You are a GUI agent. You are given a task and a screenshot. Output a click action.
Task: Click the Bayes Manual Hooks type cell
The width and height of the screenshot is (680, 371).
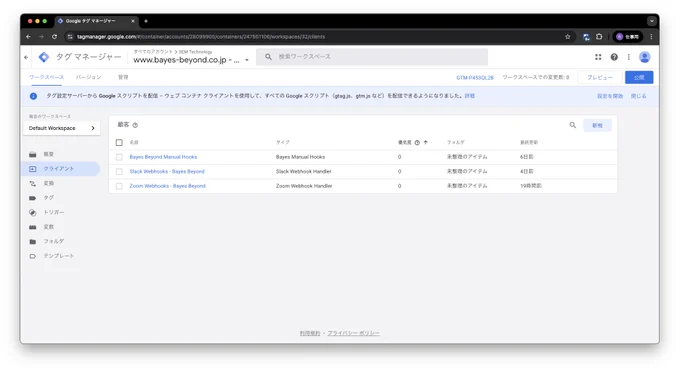(x=300, y=157)
